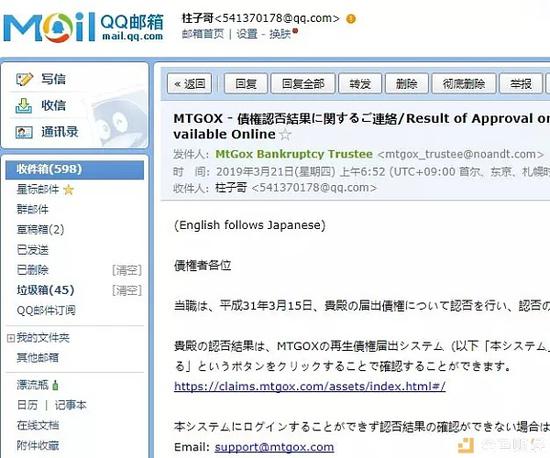This screenshot has height=458, width=550.
Task: Click the contacts (通讯录) card icon
Action: pyautogui.click(x=24, y=132)
